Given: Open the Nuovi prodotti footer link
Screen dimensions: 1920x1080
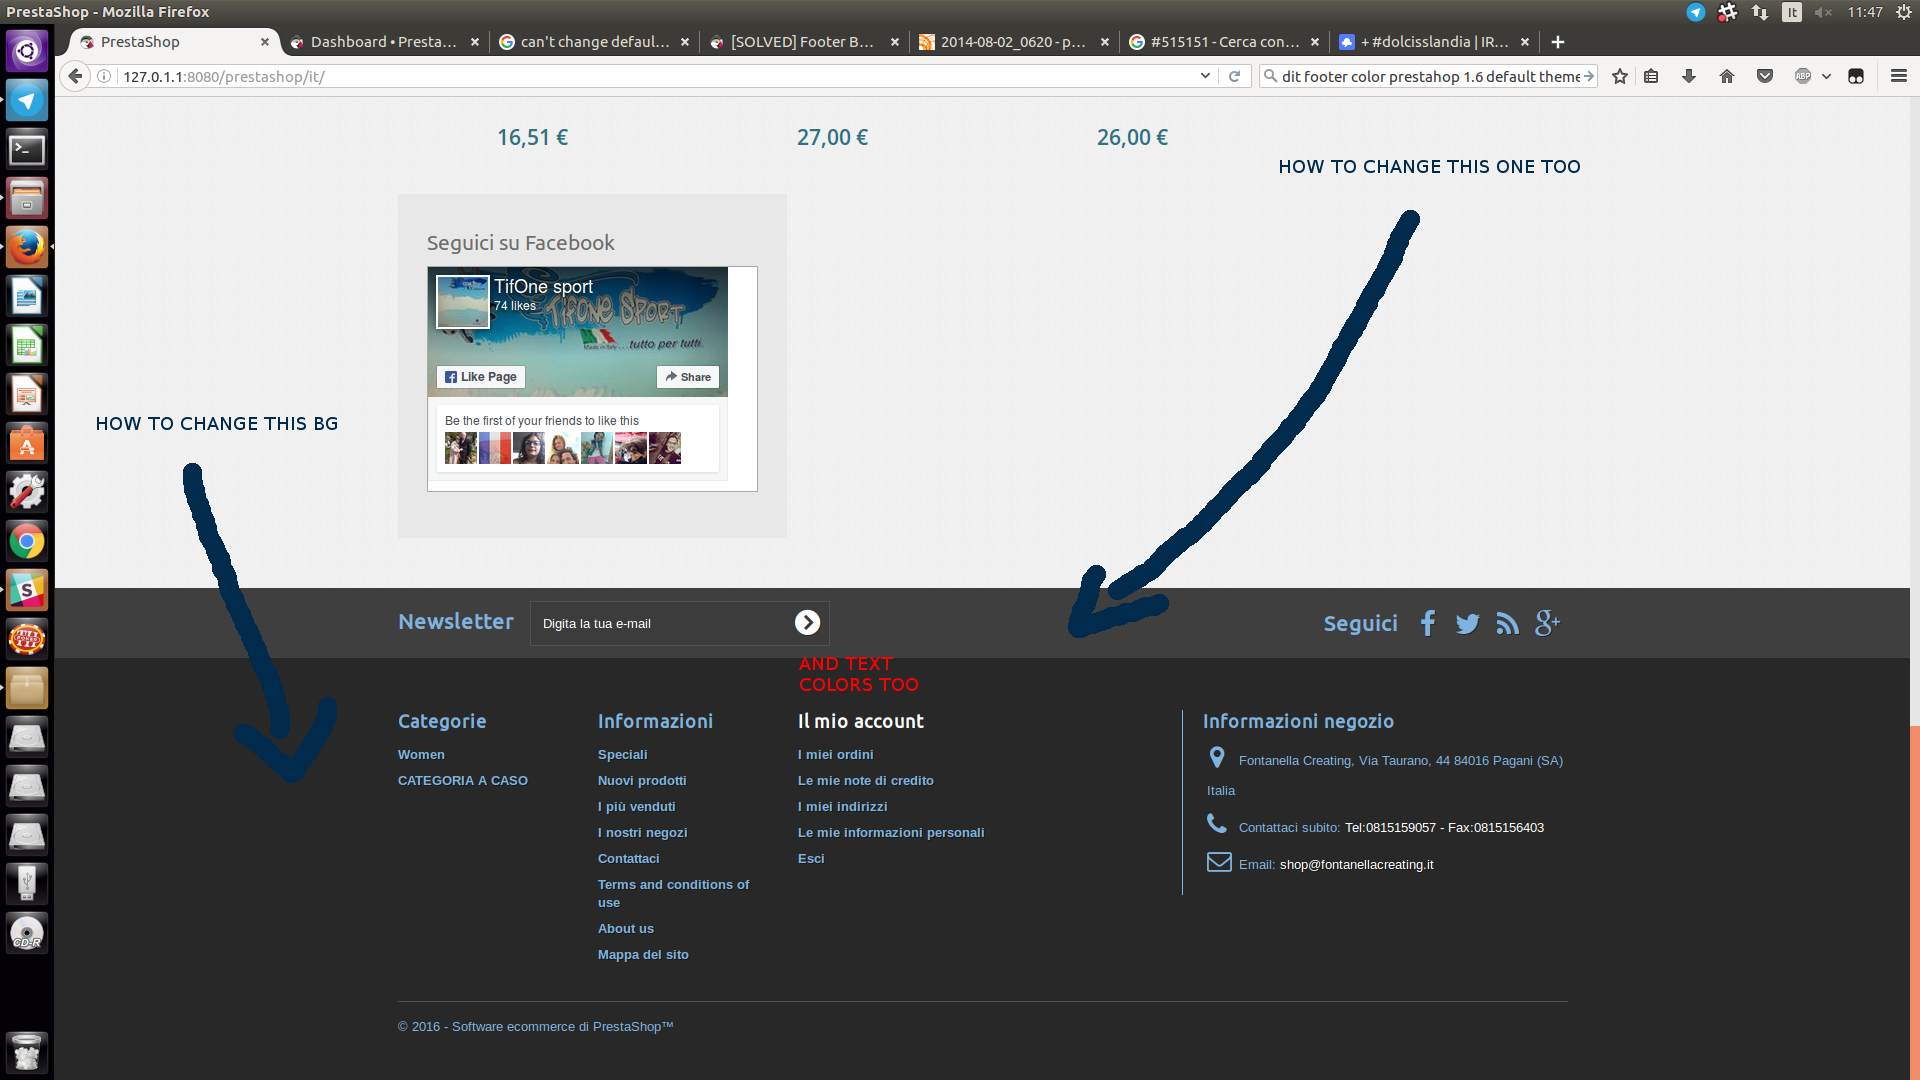Looking at the screenshot, I should [x=642, y=781].
